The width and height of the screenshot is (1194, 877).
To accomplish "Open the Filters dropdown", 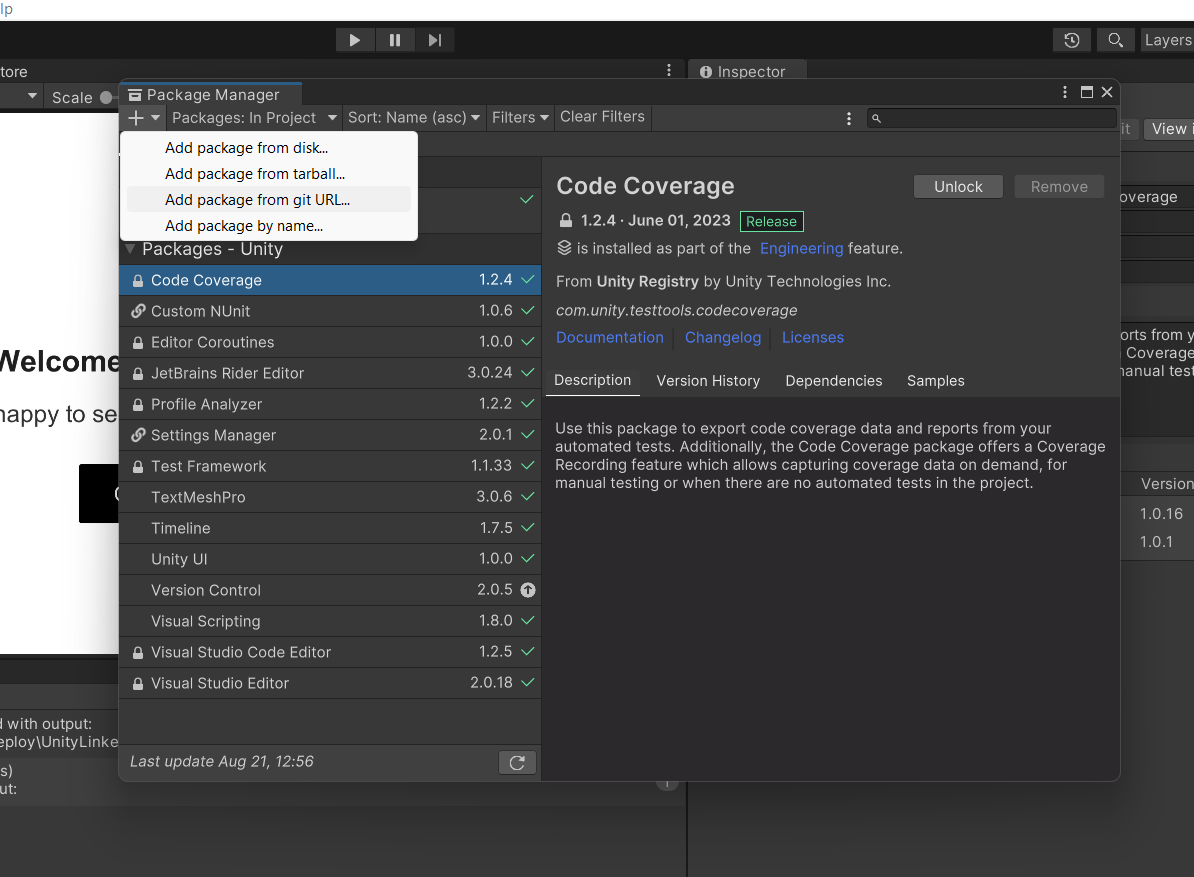I will tap(520, 118).
